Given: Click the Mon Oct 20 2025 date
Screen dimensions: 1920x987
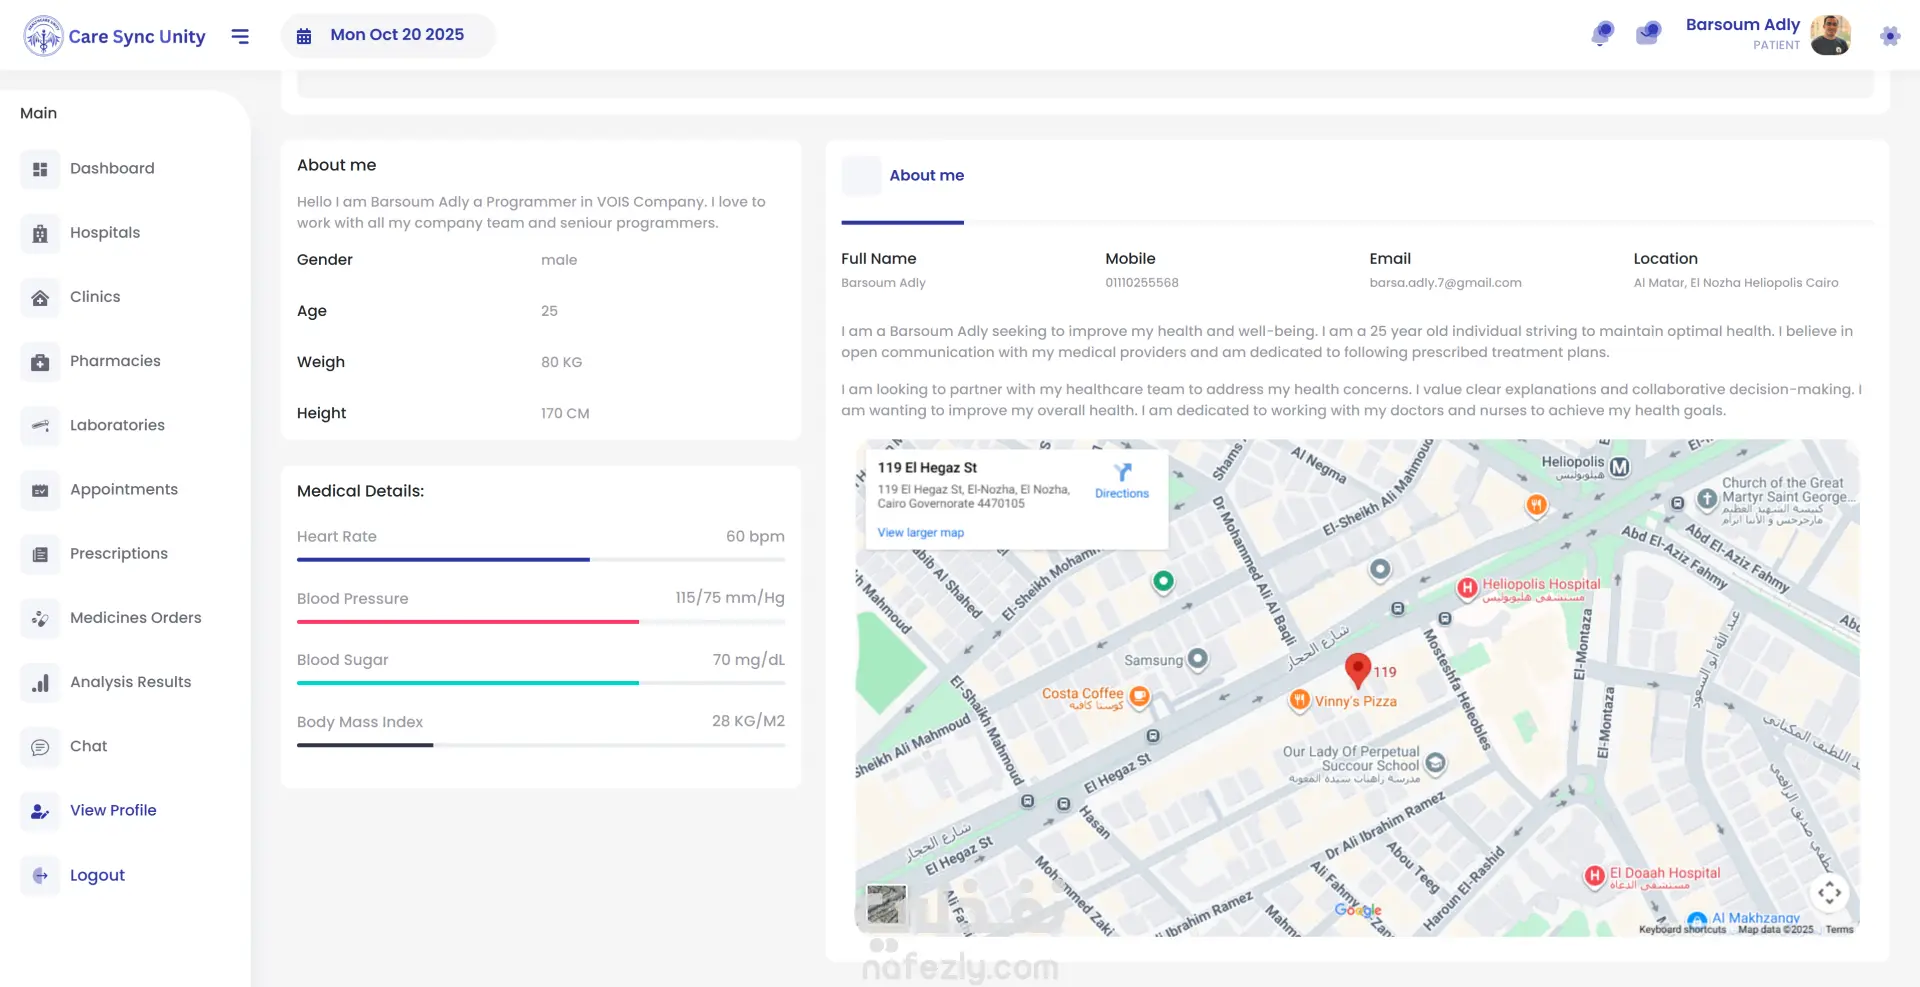Looking at the screenshot, I should 397,35.
